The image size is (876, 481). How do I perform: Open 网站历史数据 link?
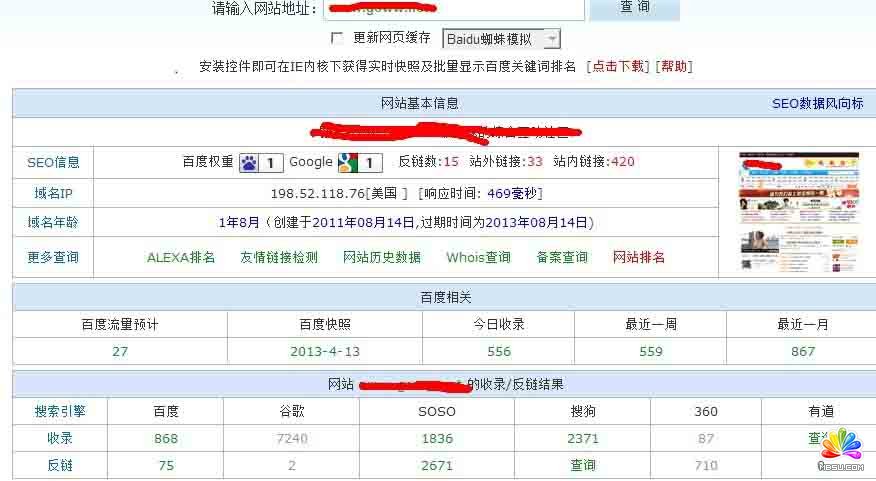[382, 257]
